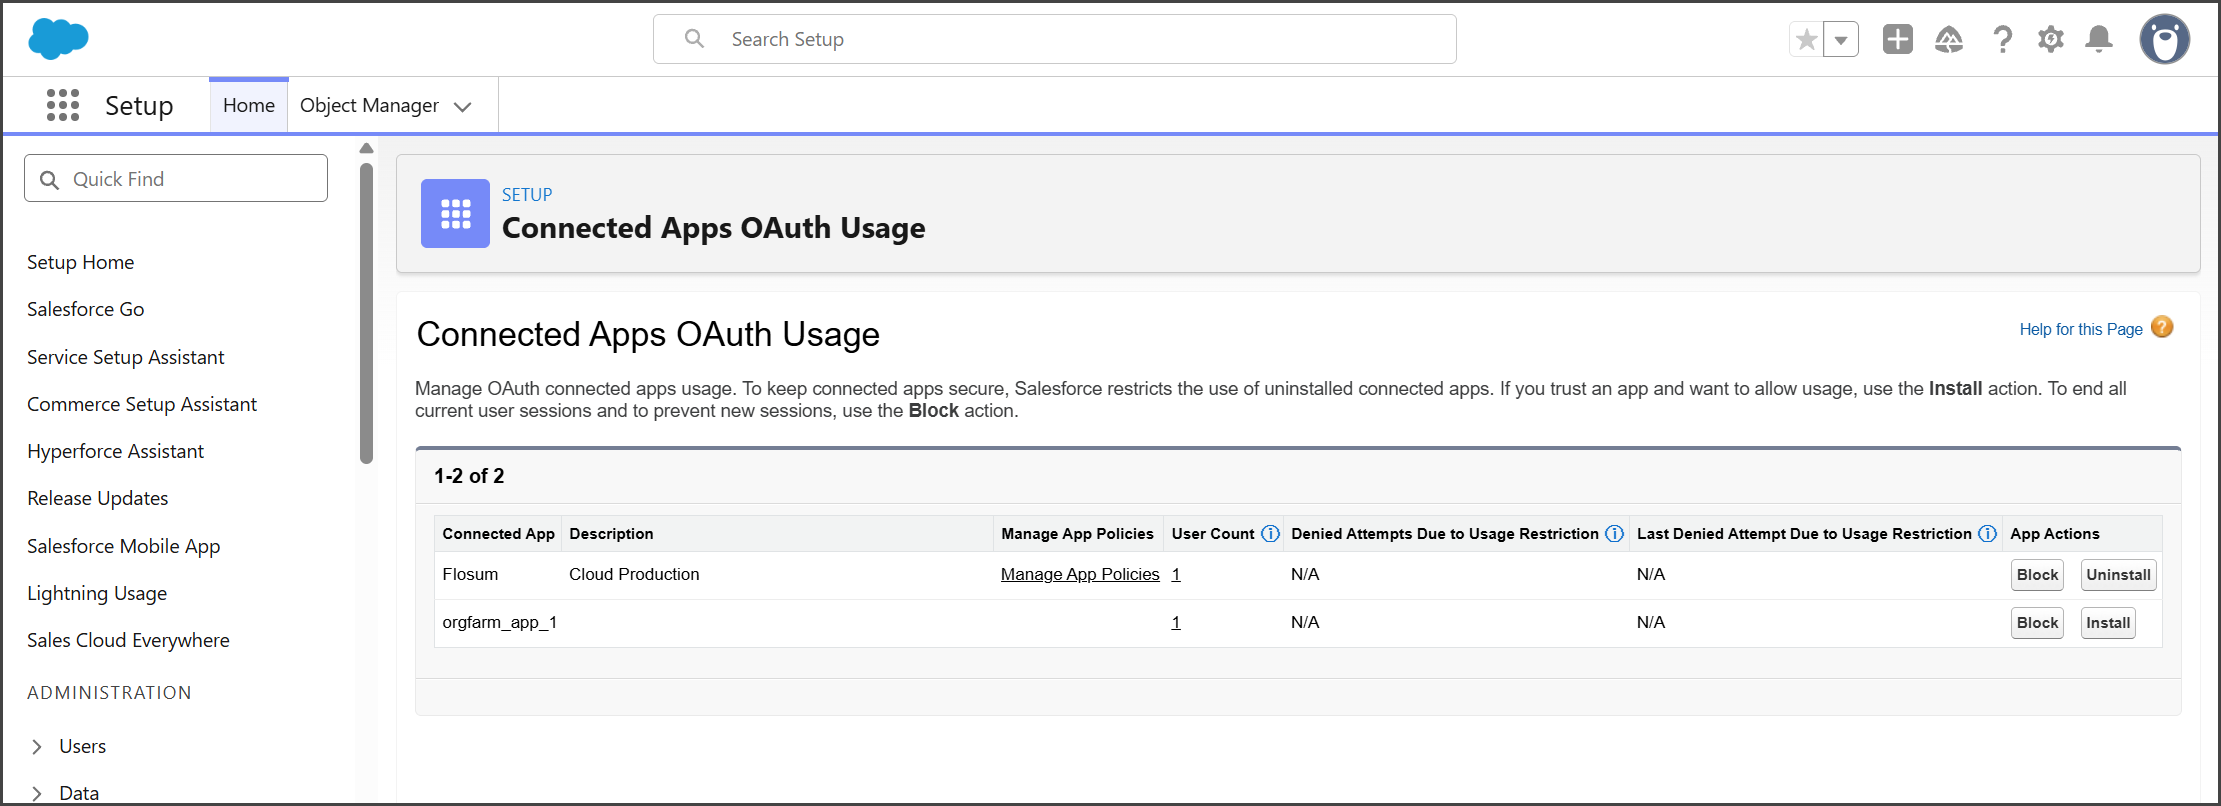2221x806 pixels.
Task: Expand the Object Manager tab dropdown
Action: [462, 106]
